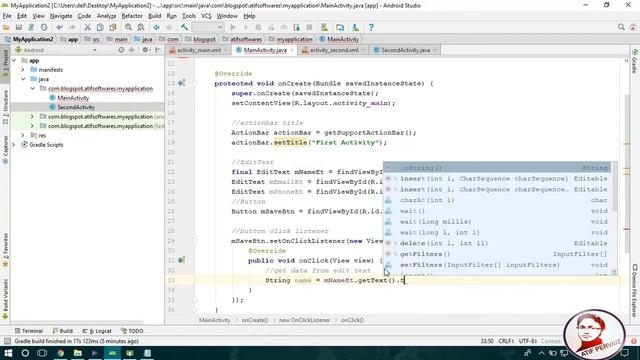This screenshot has height=360, width=640.
Task: Undo the last edit from the toolbar
Action: pos(60,27)
